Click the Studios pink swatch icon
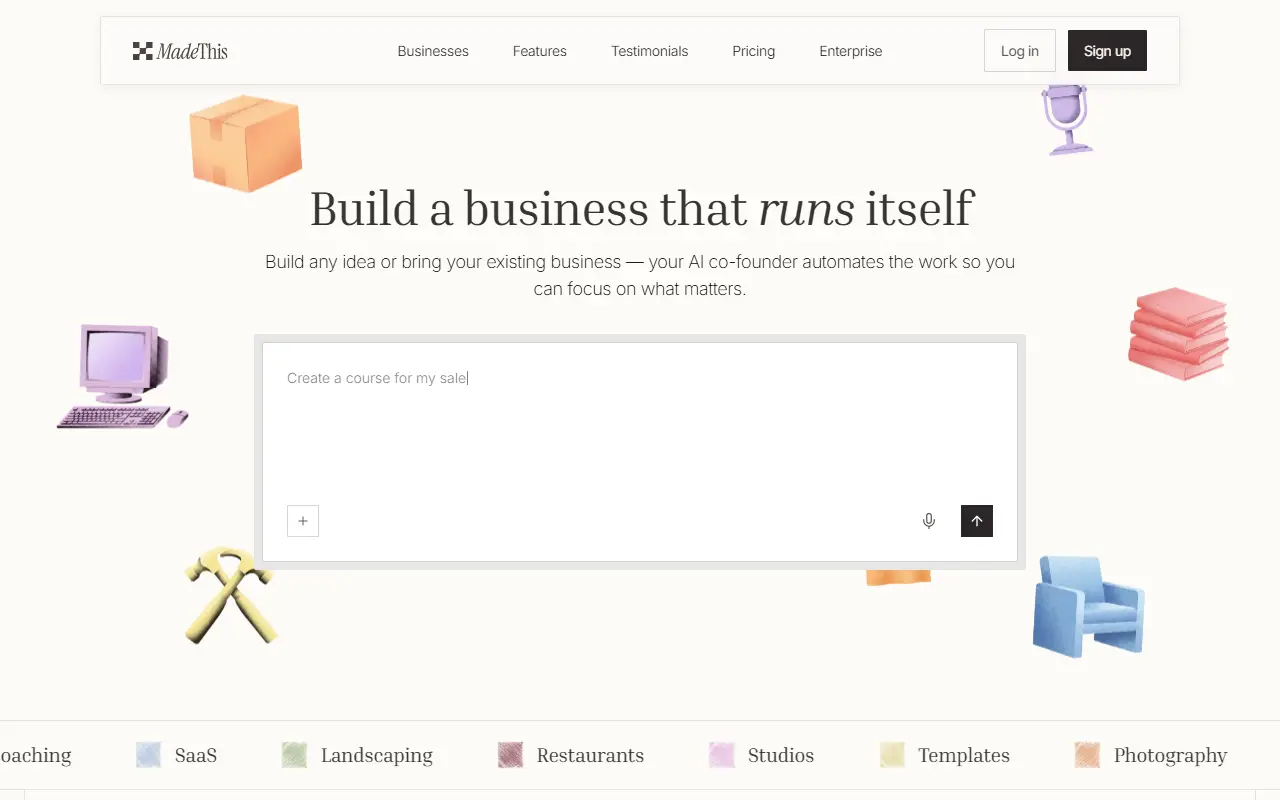Viewport: 1280px width, 800px height. click(722, 755)
